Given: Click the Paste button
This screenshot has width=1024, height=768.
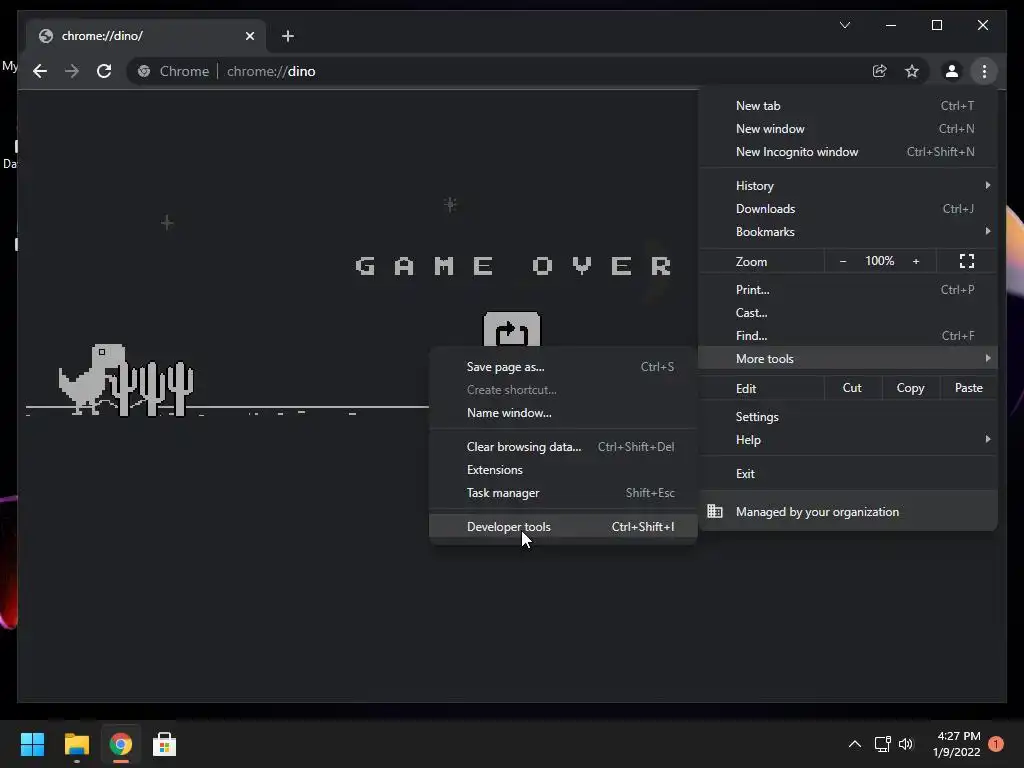Looking at the screenshot, I should click(x=968, y=388).
